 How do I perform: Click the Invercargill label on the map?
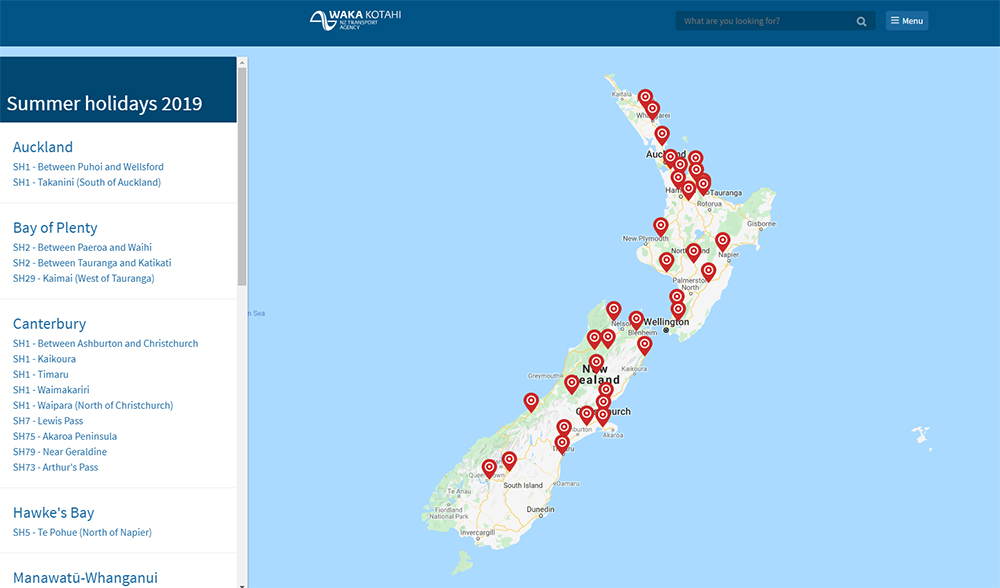click(x=478, y=533)
